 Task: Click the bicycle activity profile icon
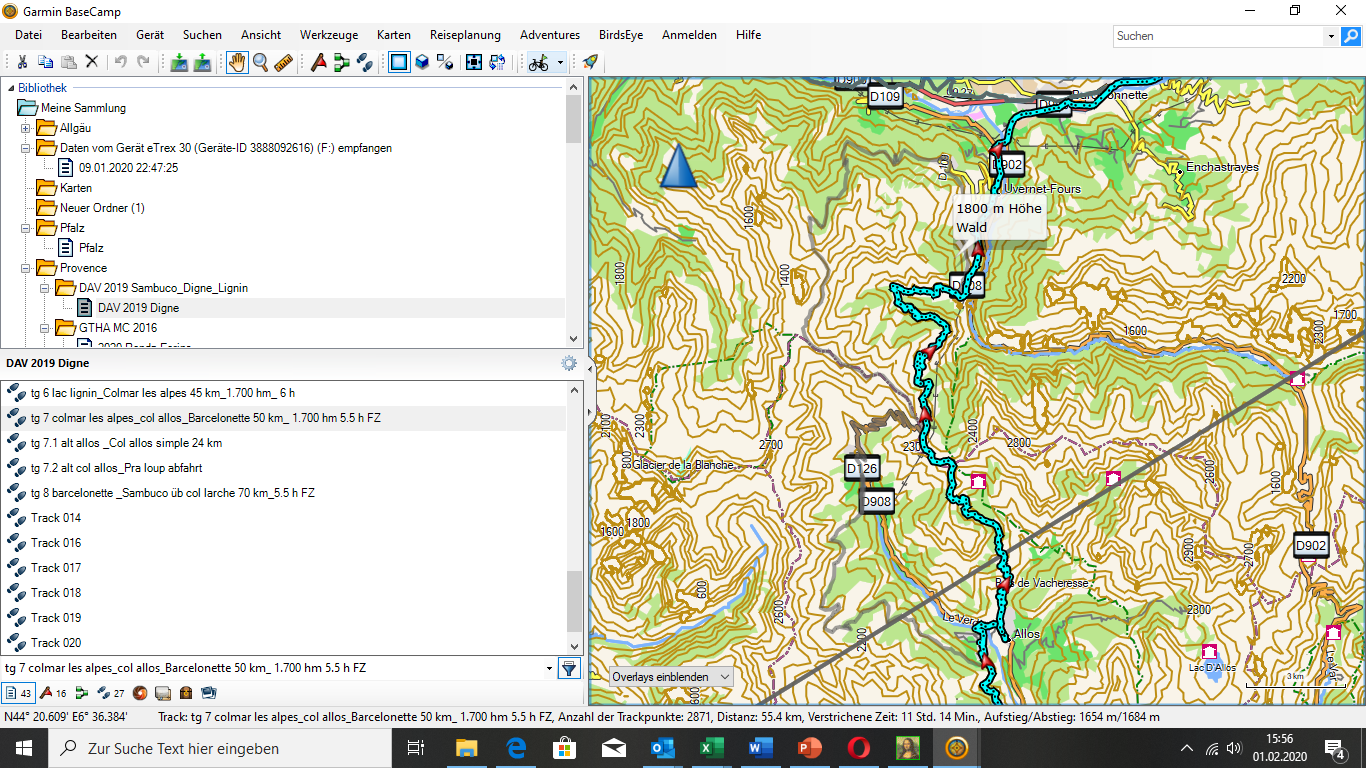539,62
